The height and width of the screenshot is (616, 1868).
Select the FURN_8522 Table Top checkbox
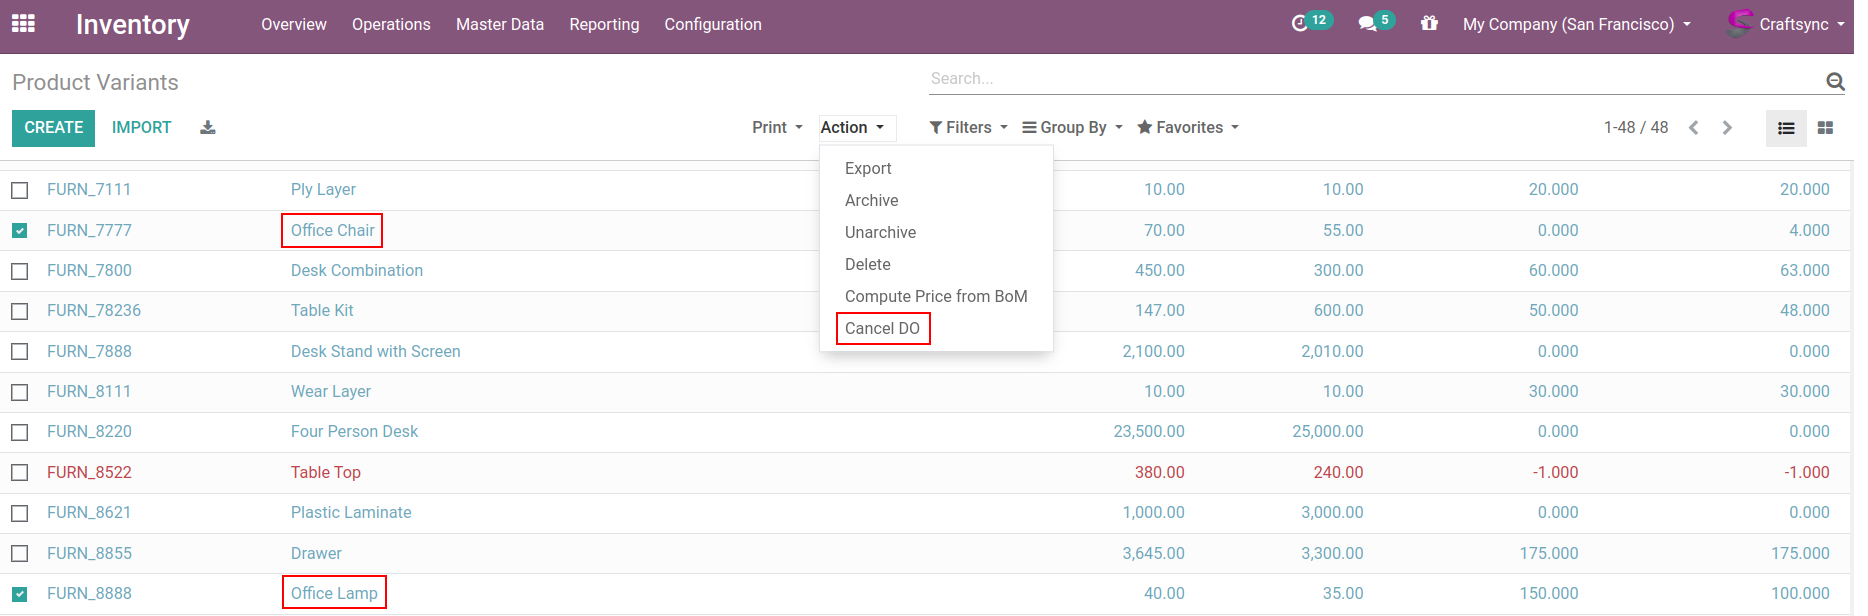coord(20,473)
